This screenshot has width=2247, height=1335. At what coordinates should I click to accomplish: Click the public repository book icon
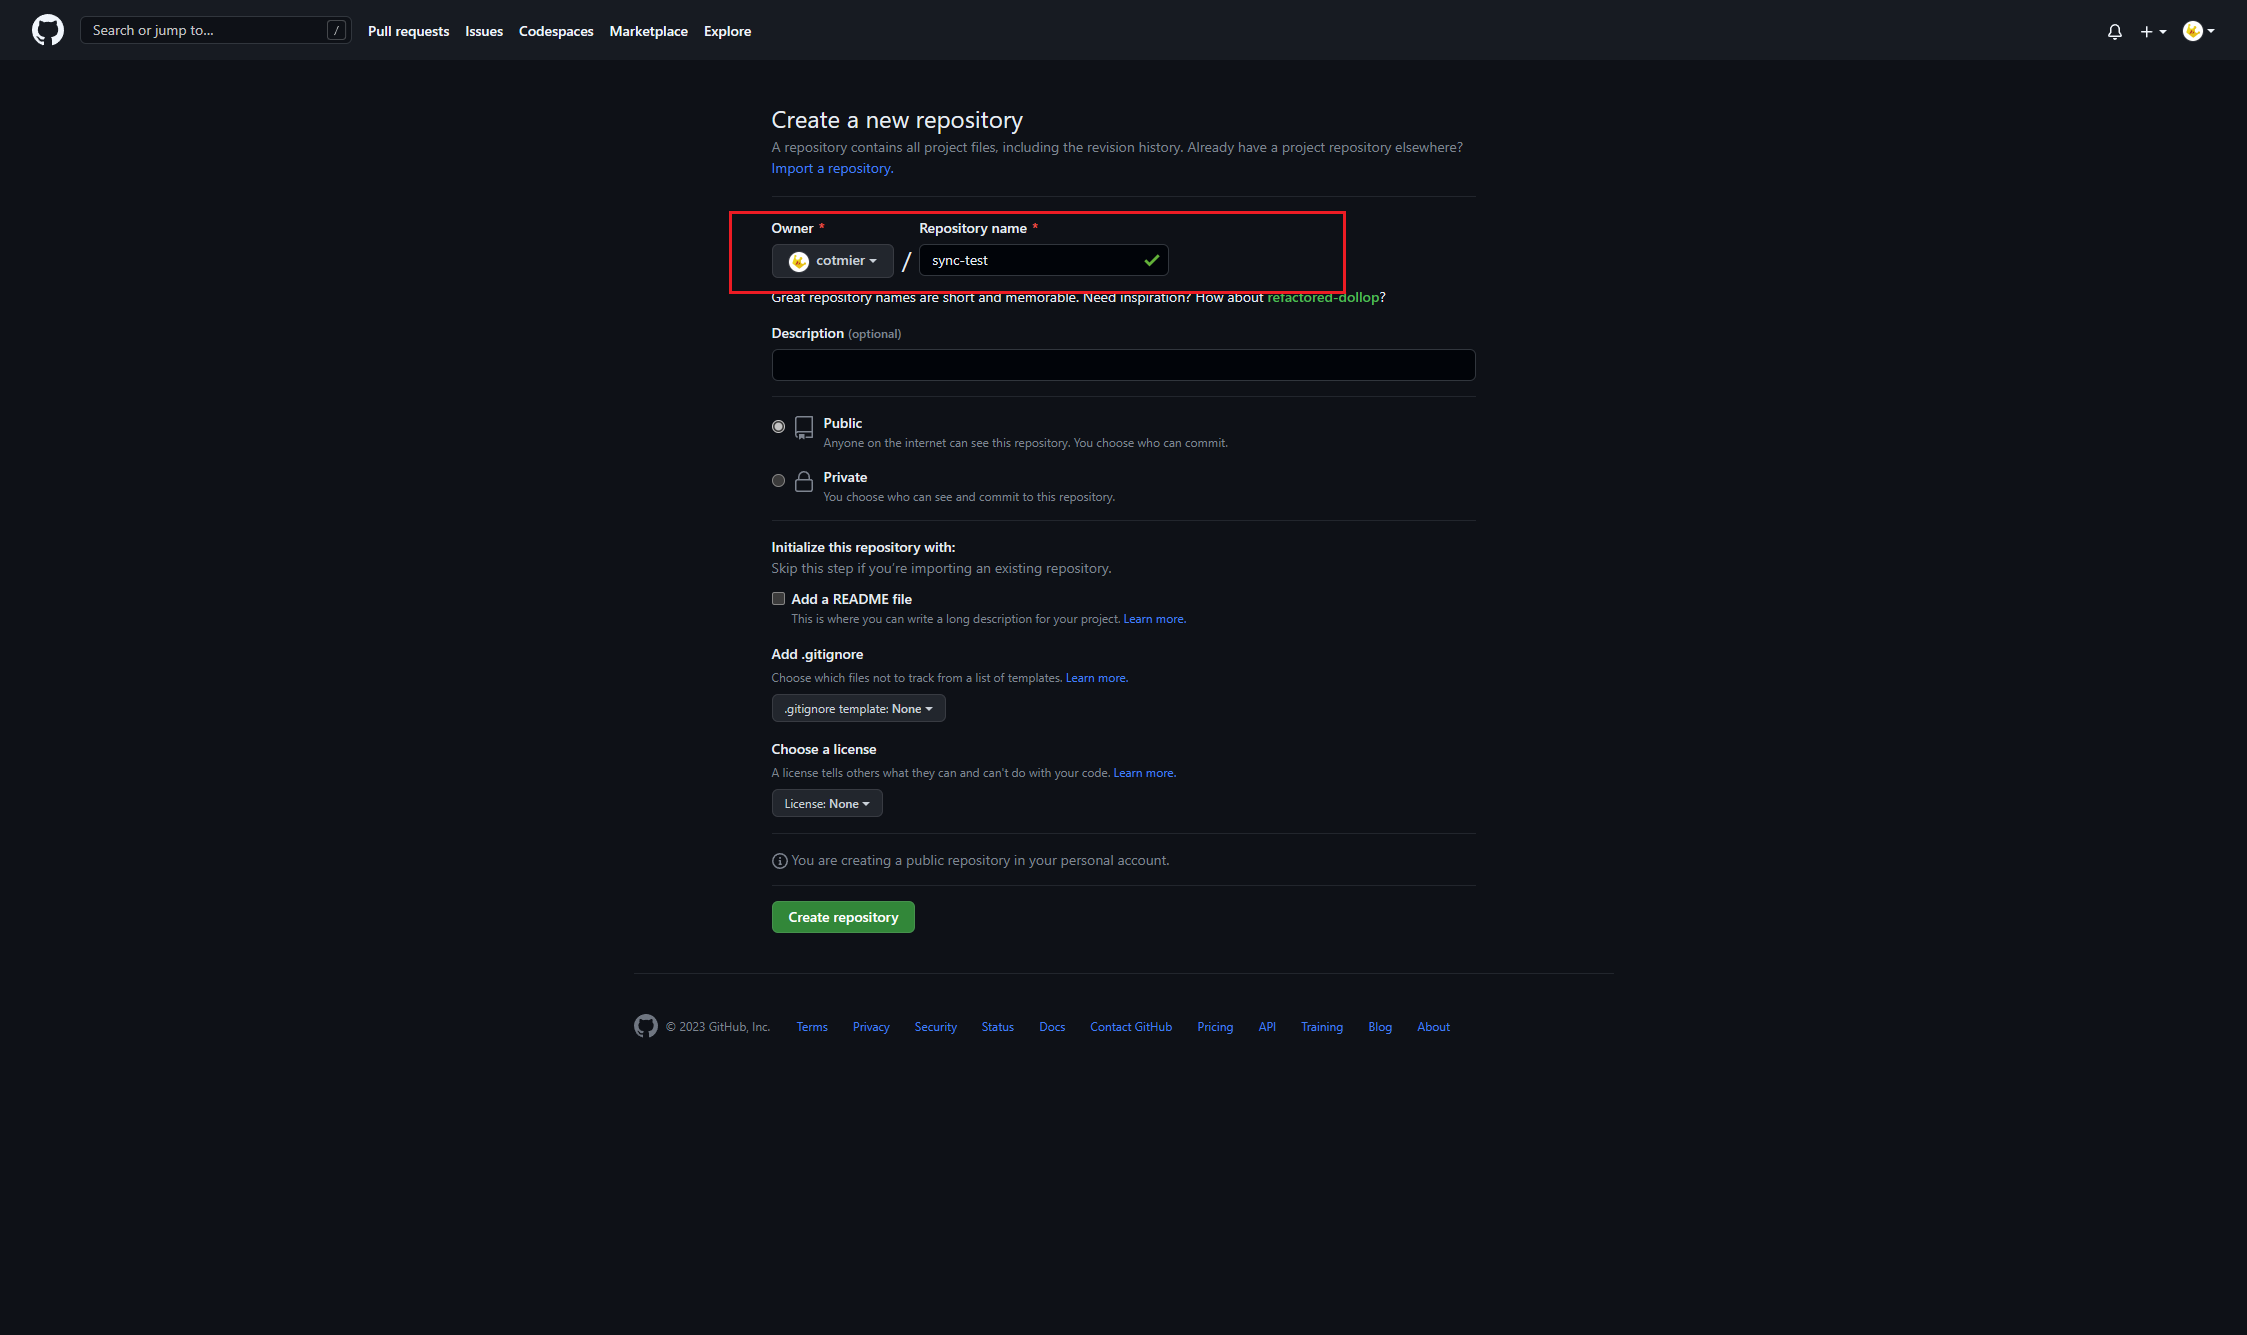(x=804, y=428)
